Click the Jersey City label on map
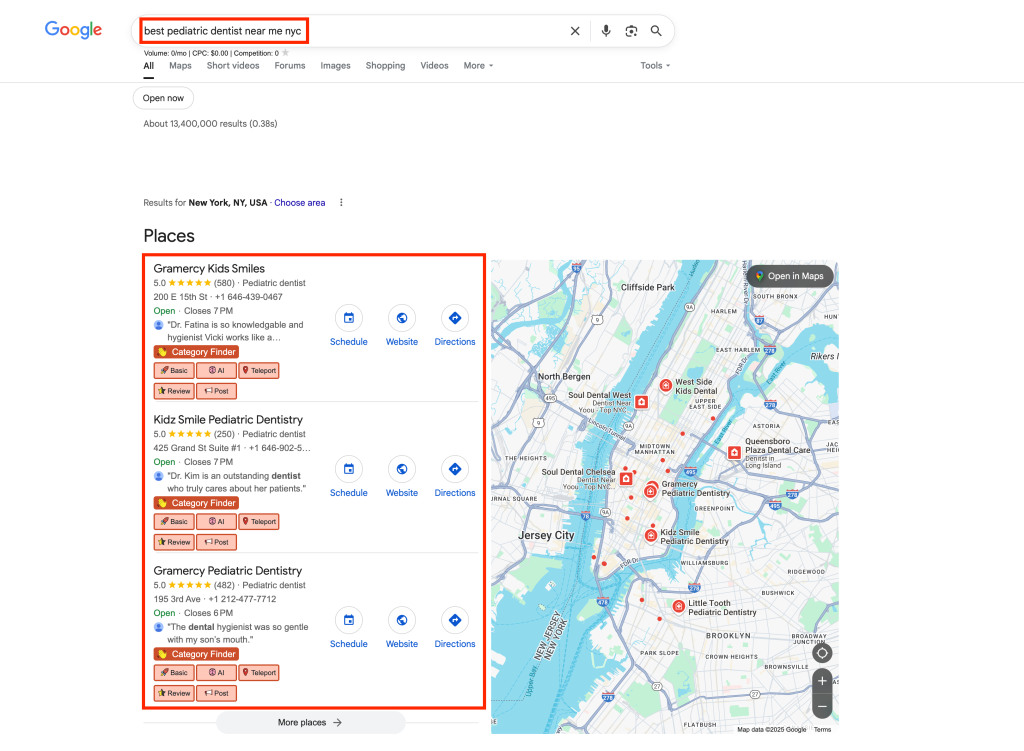The height and width of the screenshot is (751, 1024). (546, 535)
